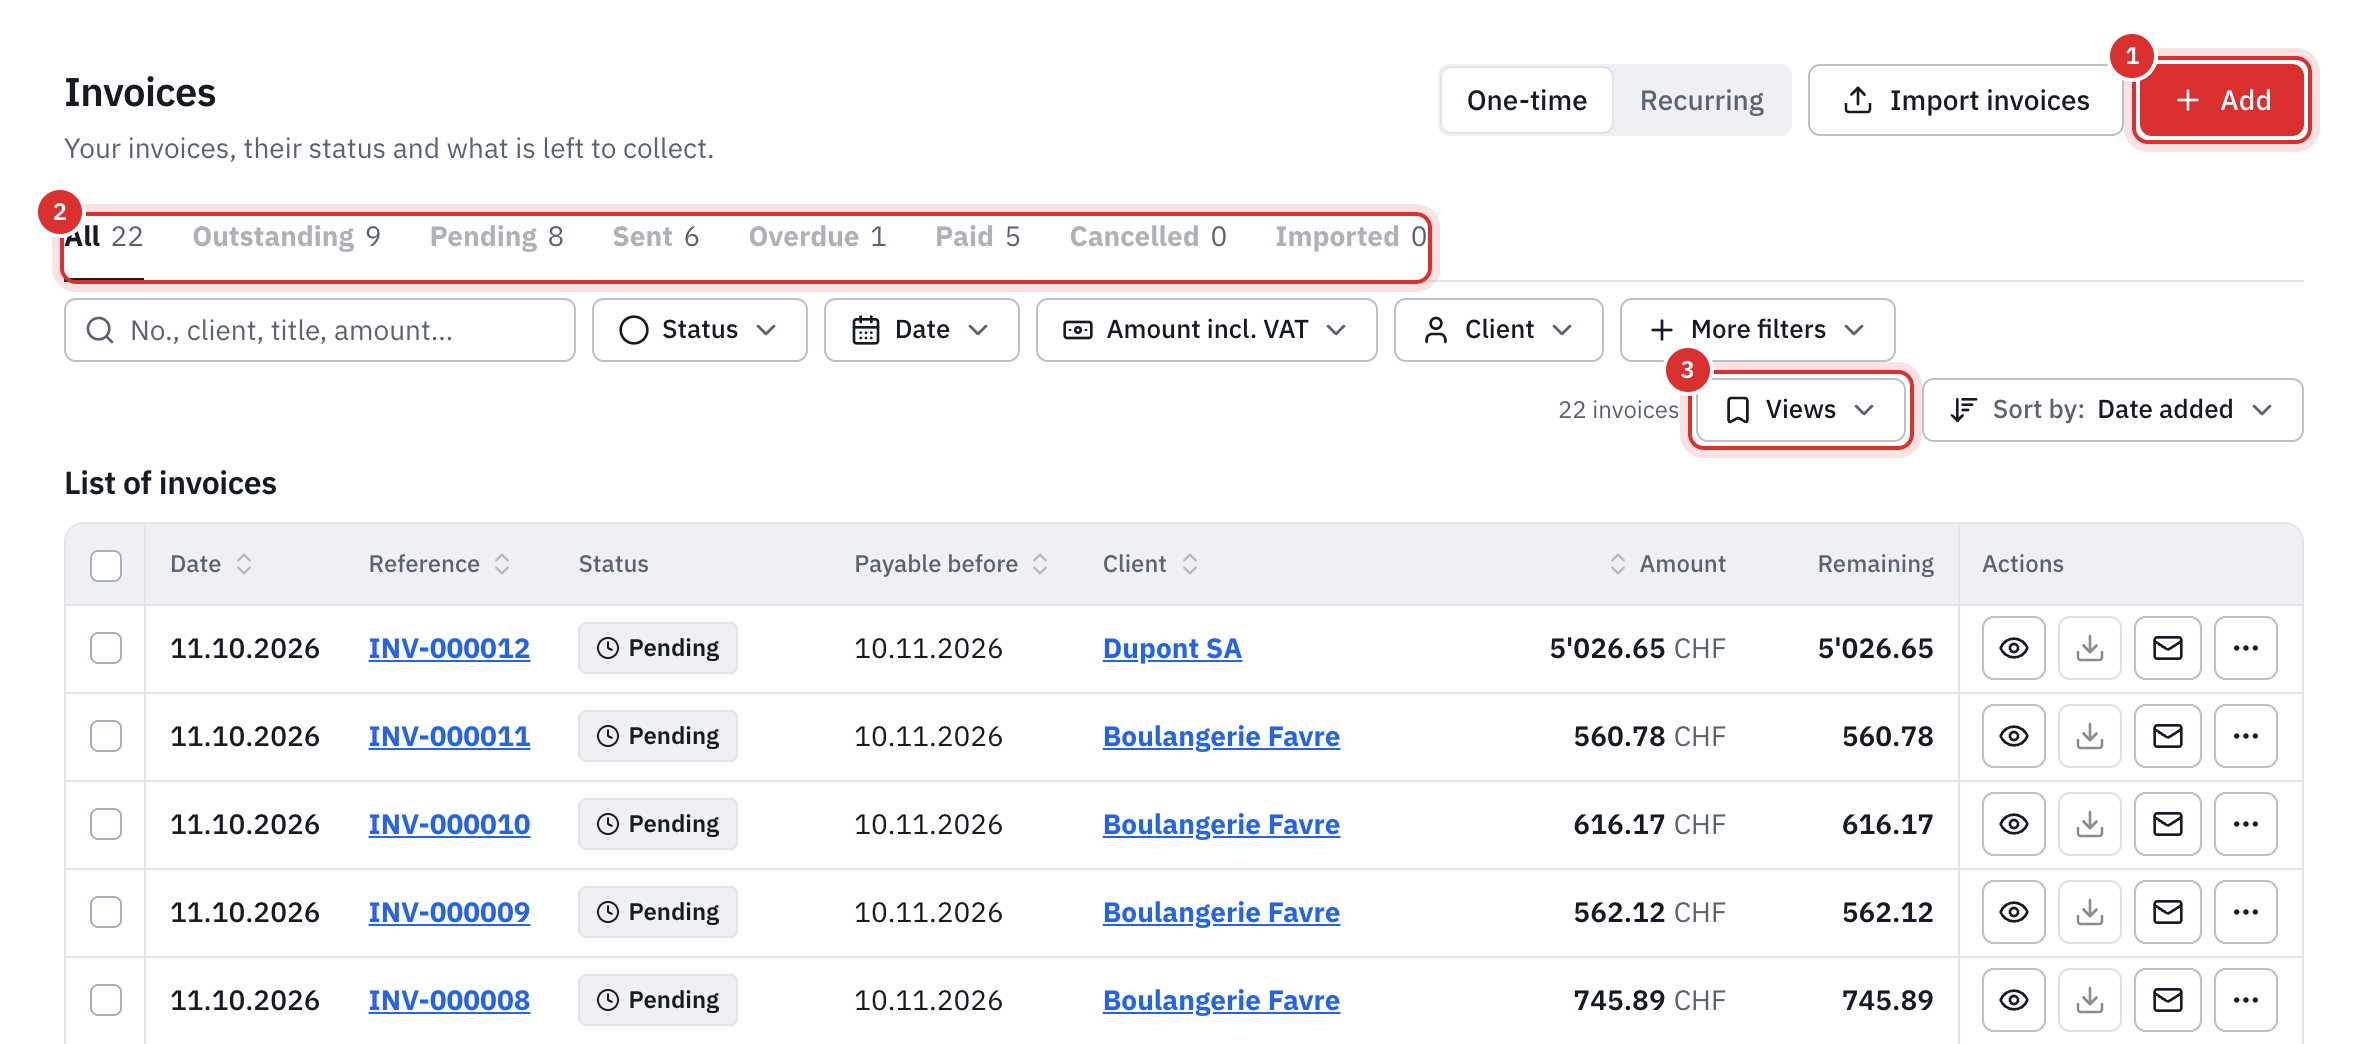
Task: Click the red Add button
Action: click(x=2221, y=101)
